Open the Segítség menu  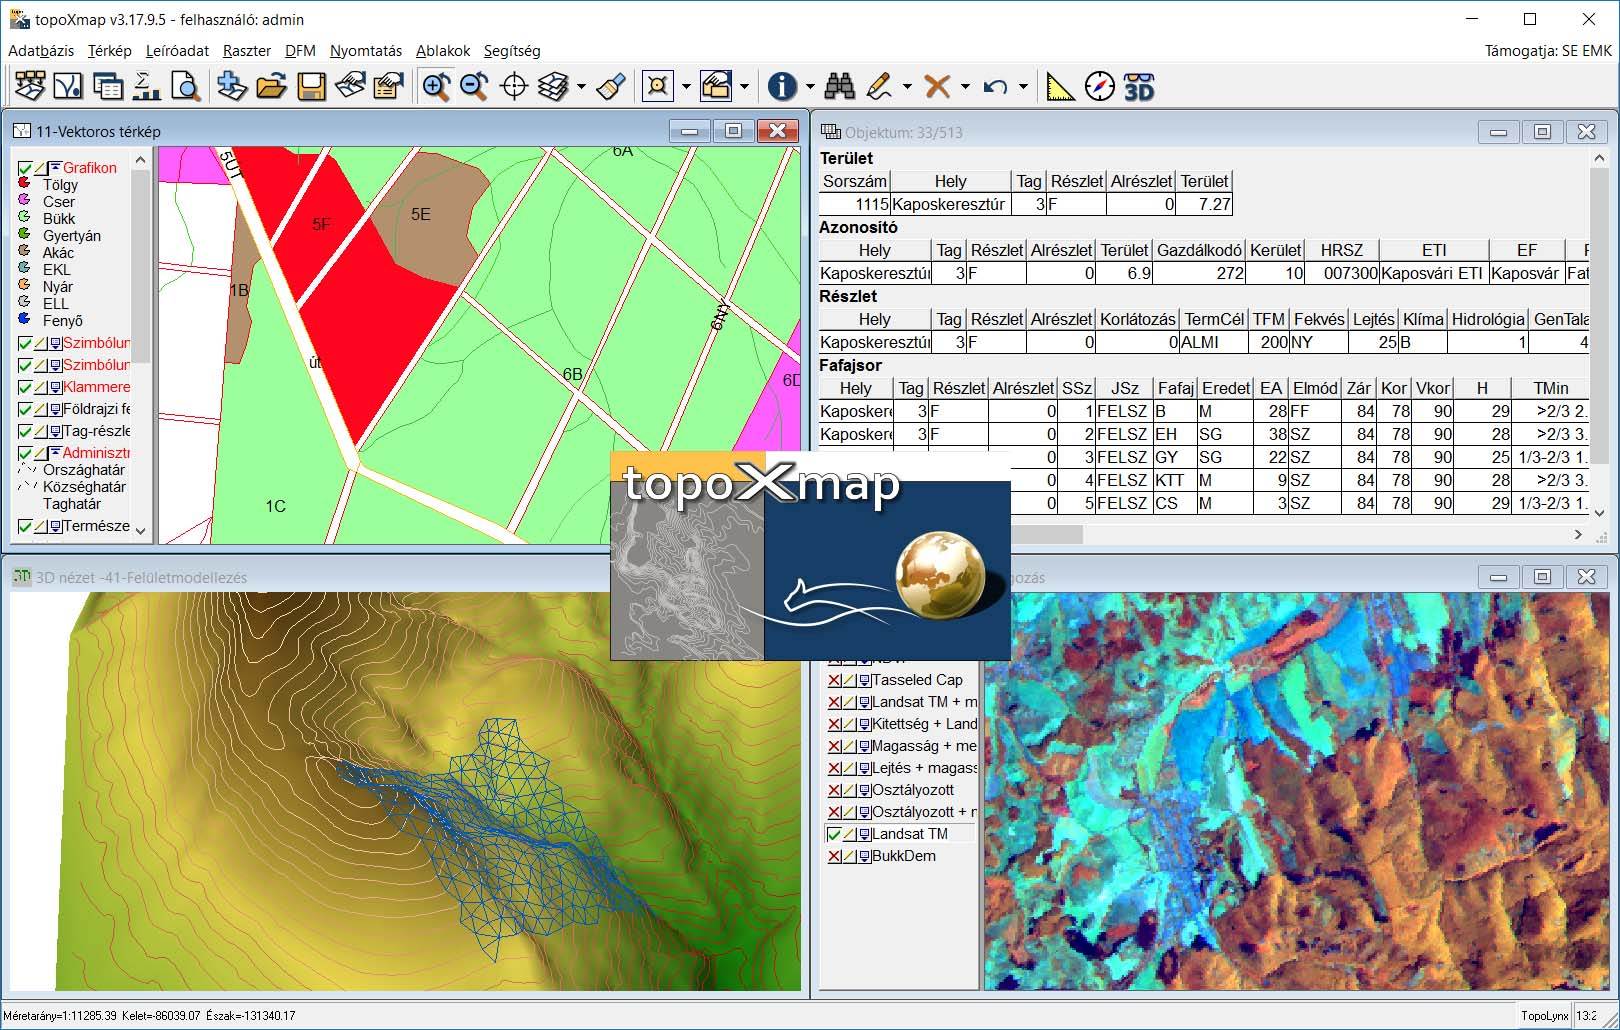(x=512, y=50)
